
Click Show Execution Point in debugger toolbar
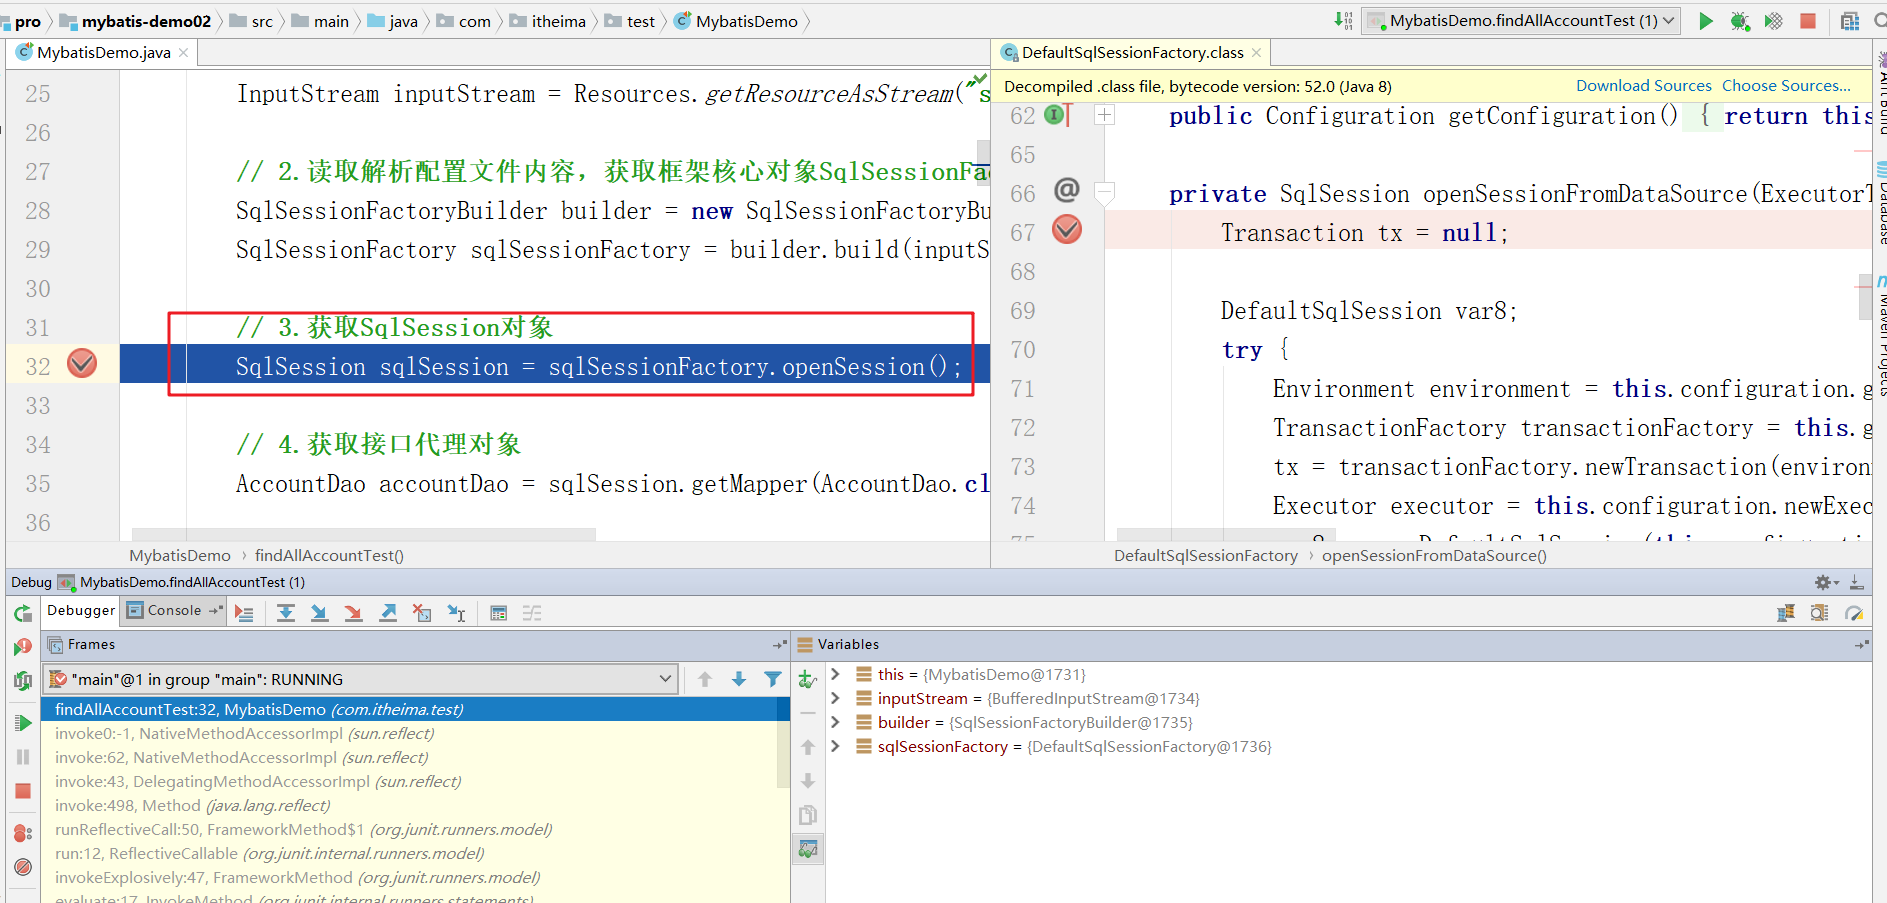pos(244,613)
